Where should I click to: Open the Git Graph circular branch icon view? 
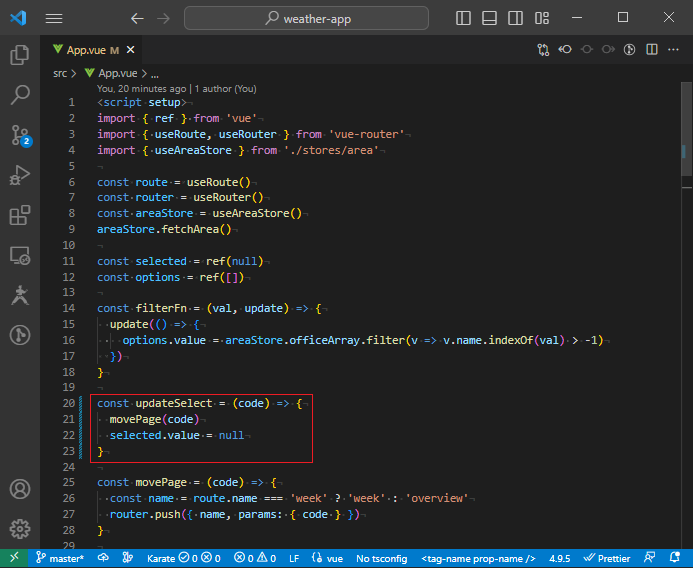[x=20, y=335]
